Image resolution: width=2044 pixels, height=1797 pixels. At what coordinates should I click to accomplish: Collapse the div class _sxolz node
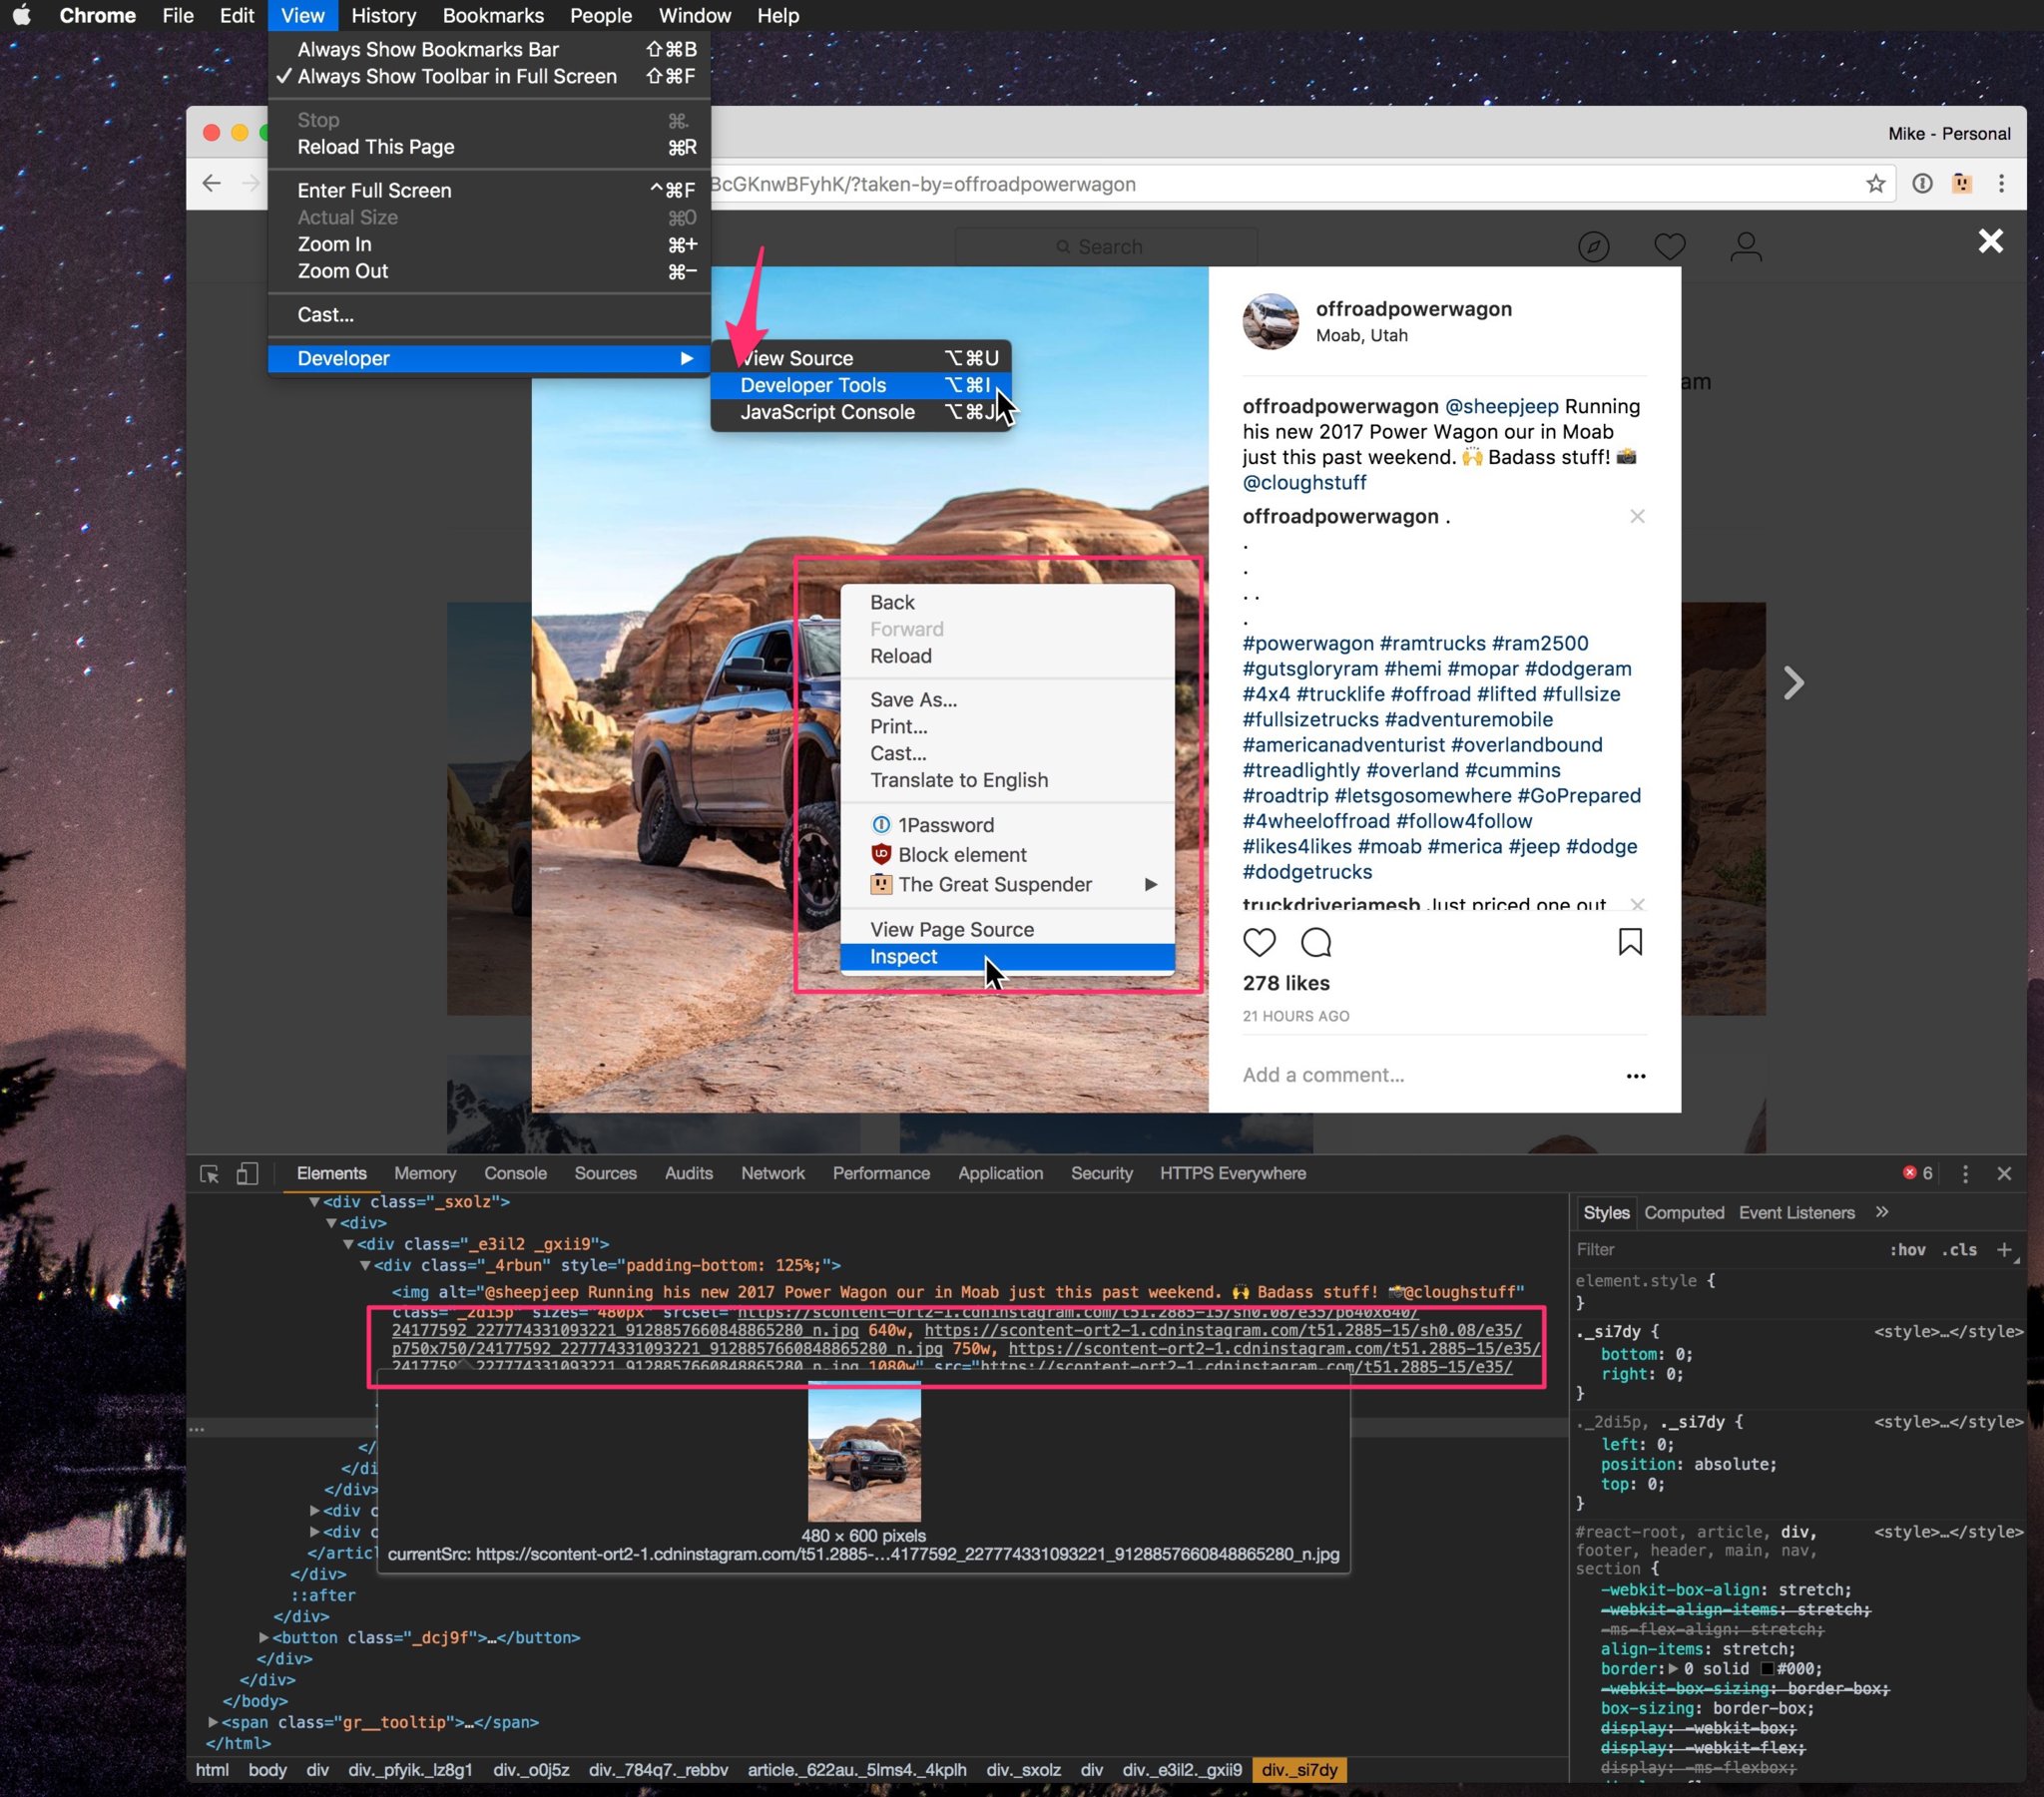(314, 1202)
